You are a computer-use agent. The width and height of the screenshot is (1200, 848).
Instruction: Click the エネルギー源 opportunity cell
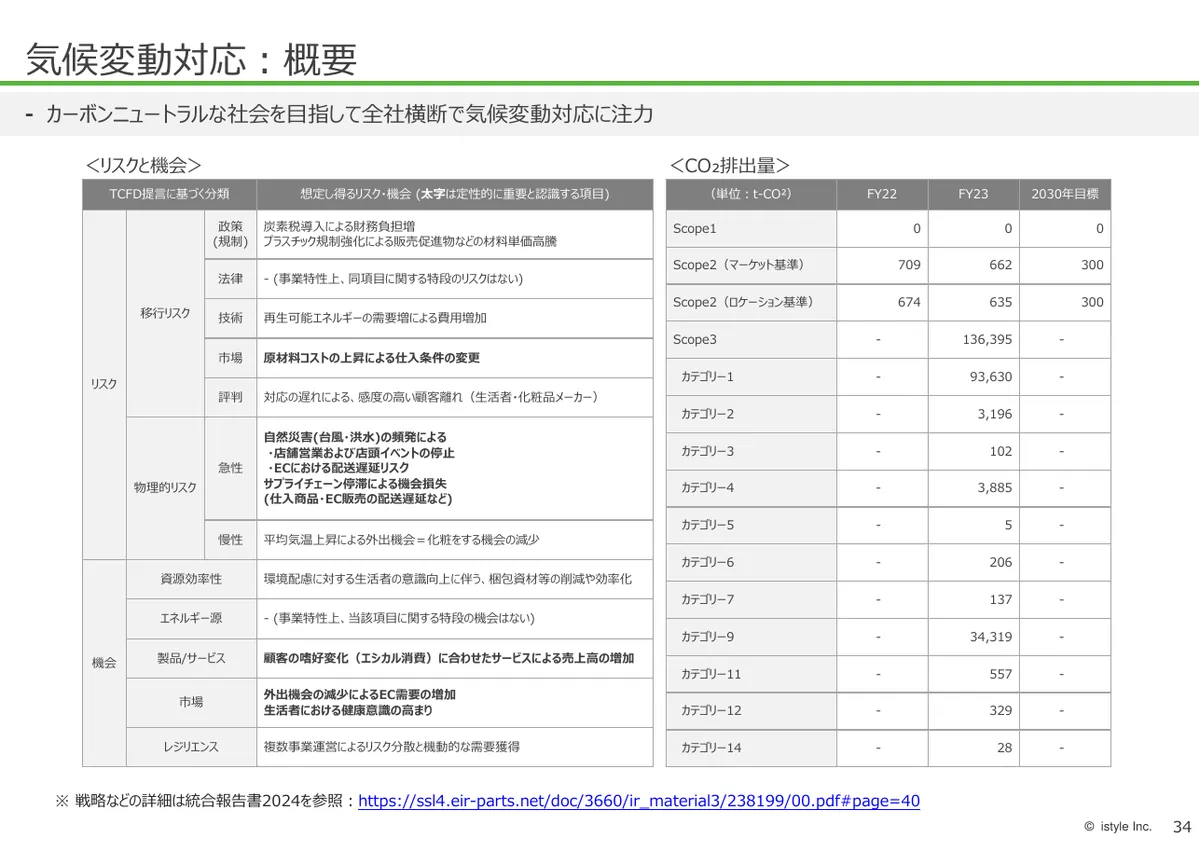point(191,618)
